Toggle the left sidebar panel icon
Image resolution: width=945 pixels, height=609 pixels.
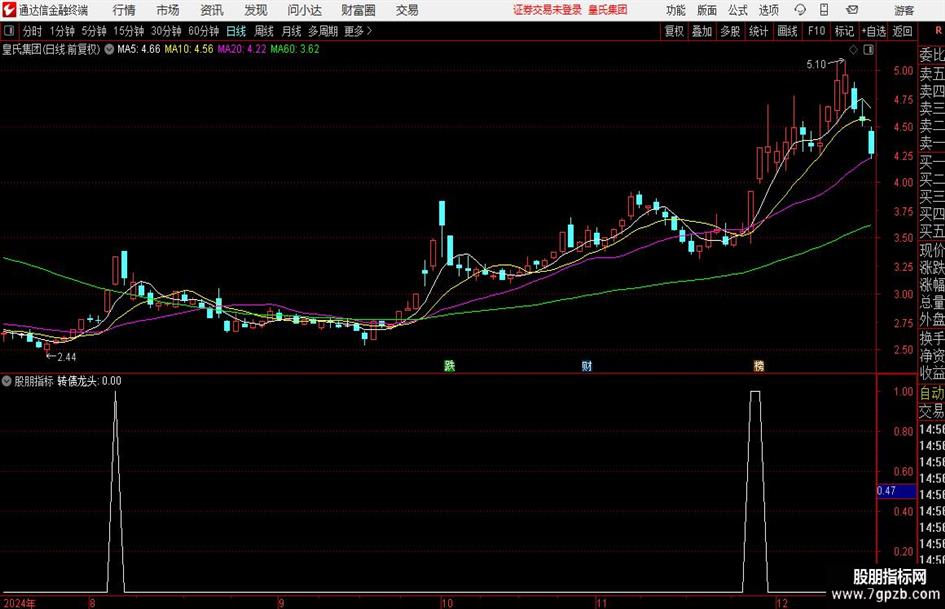[x=9, y=31]
